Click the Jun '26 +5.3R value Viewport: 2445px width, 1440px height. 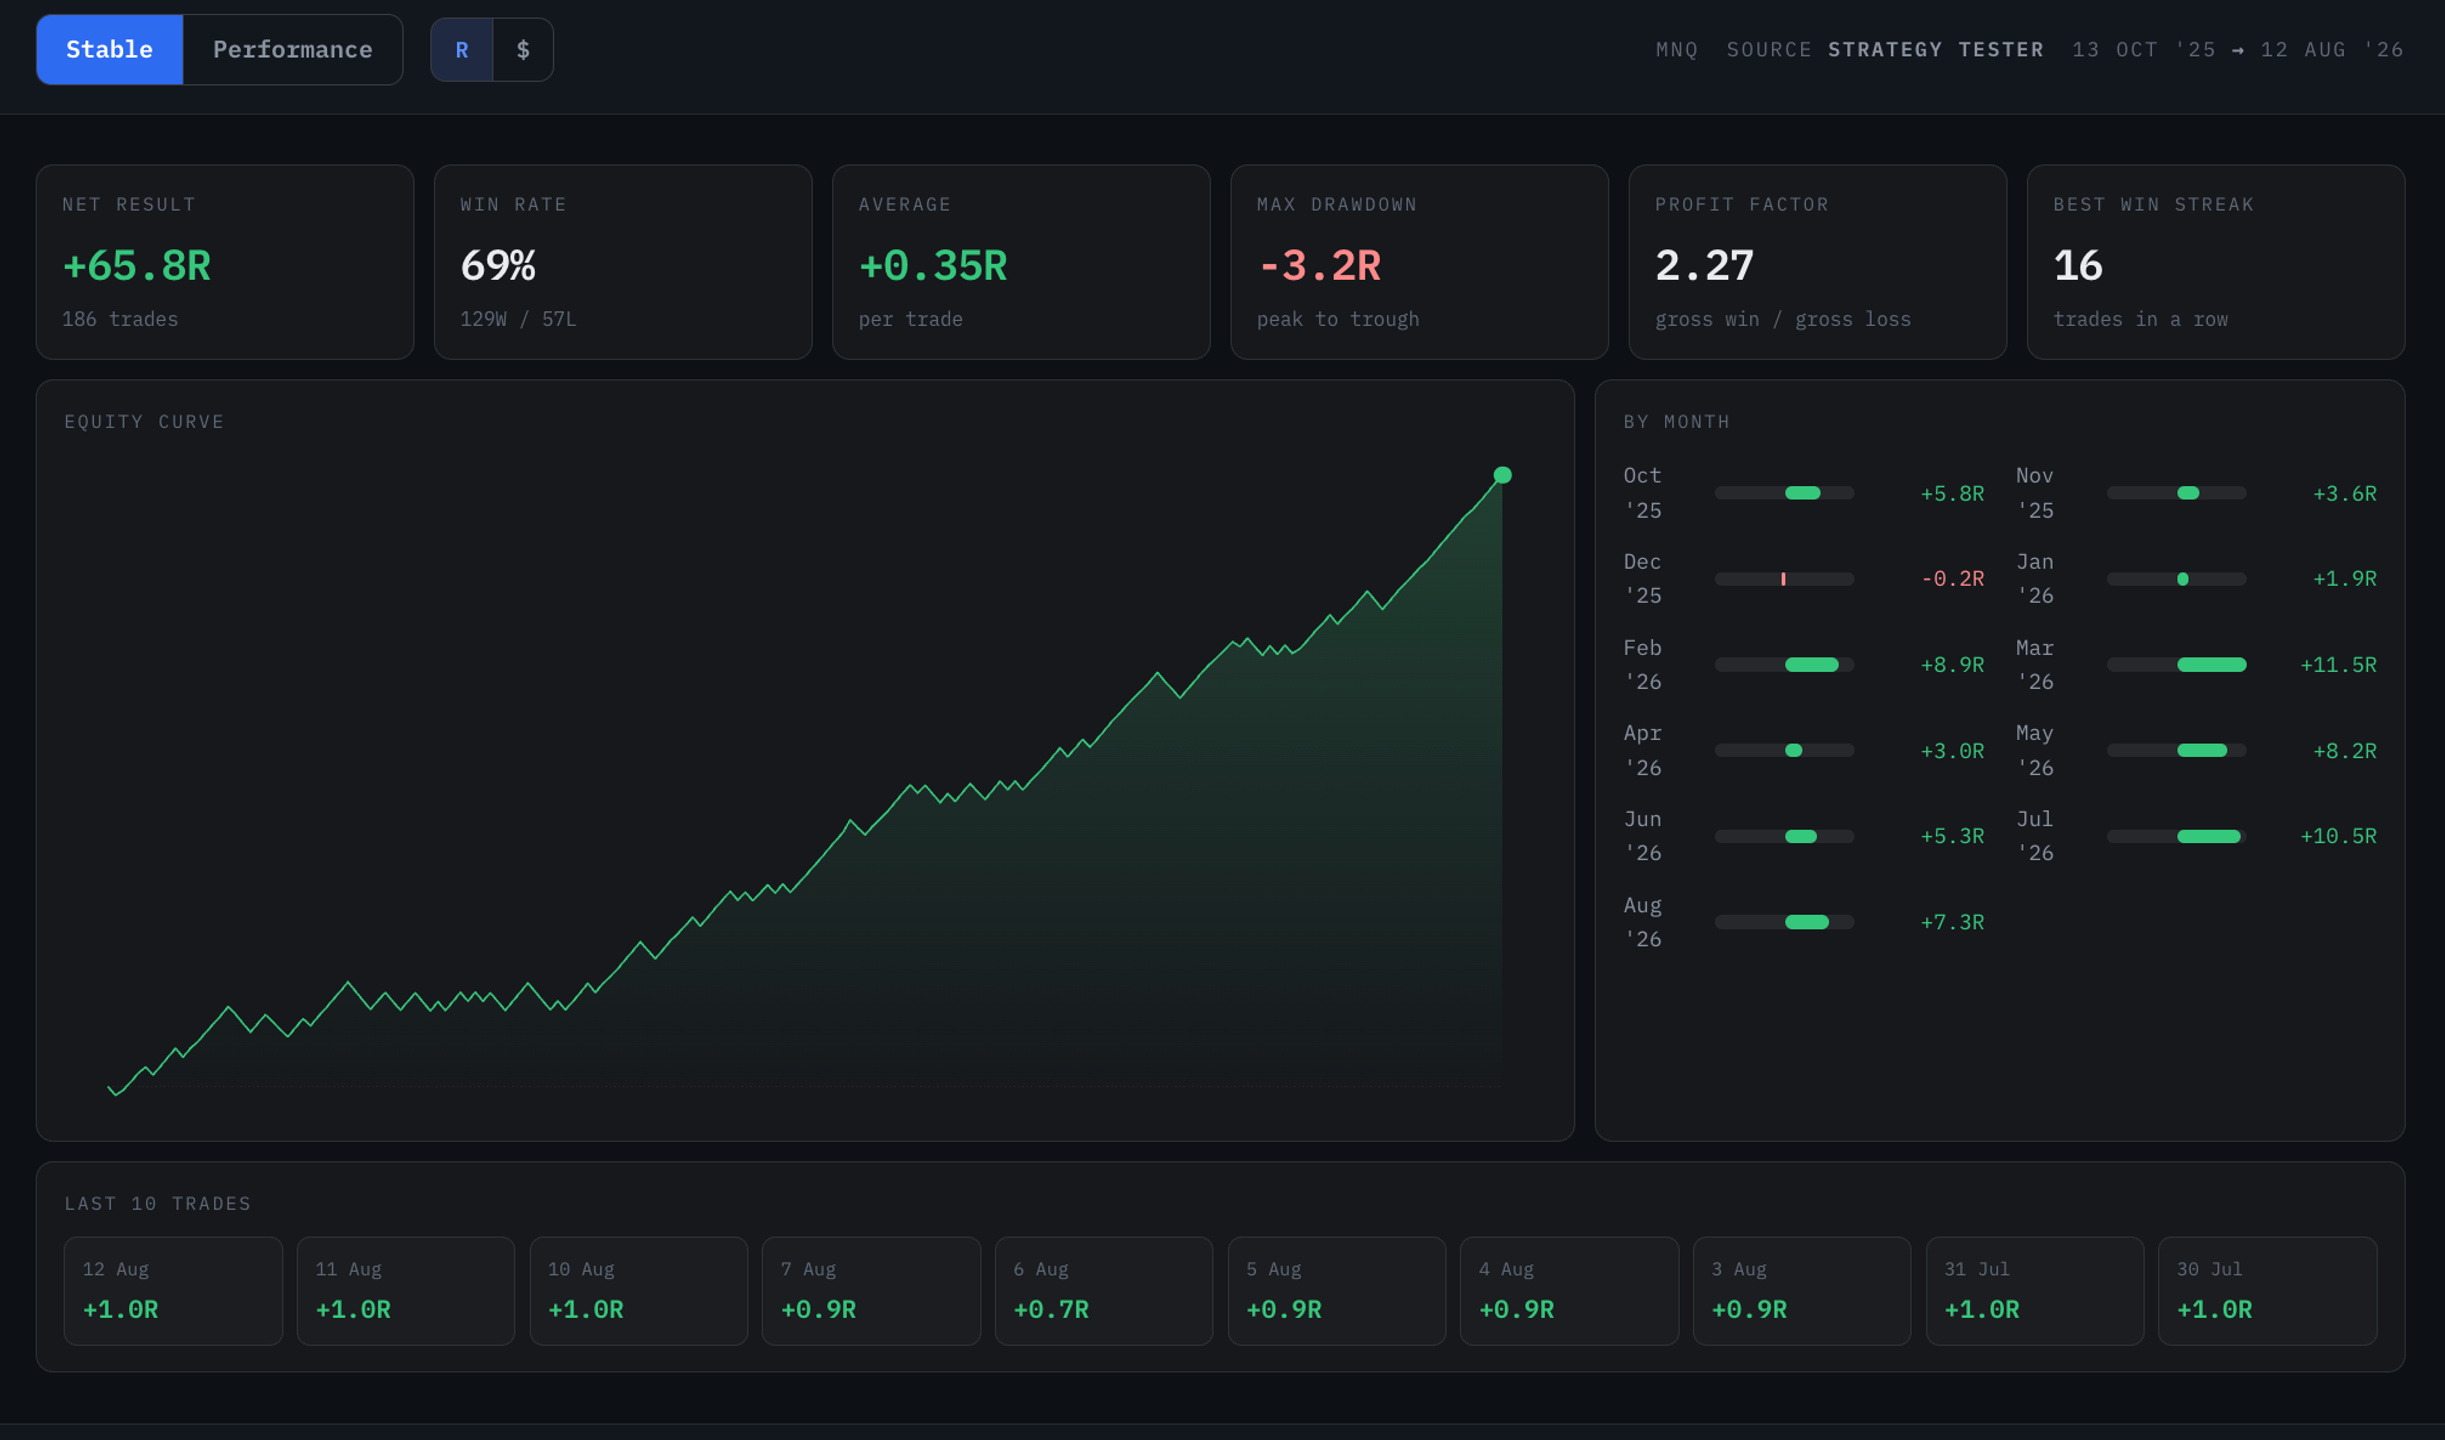click(1952, 836)
